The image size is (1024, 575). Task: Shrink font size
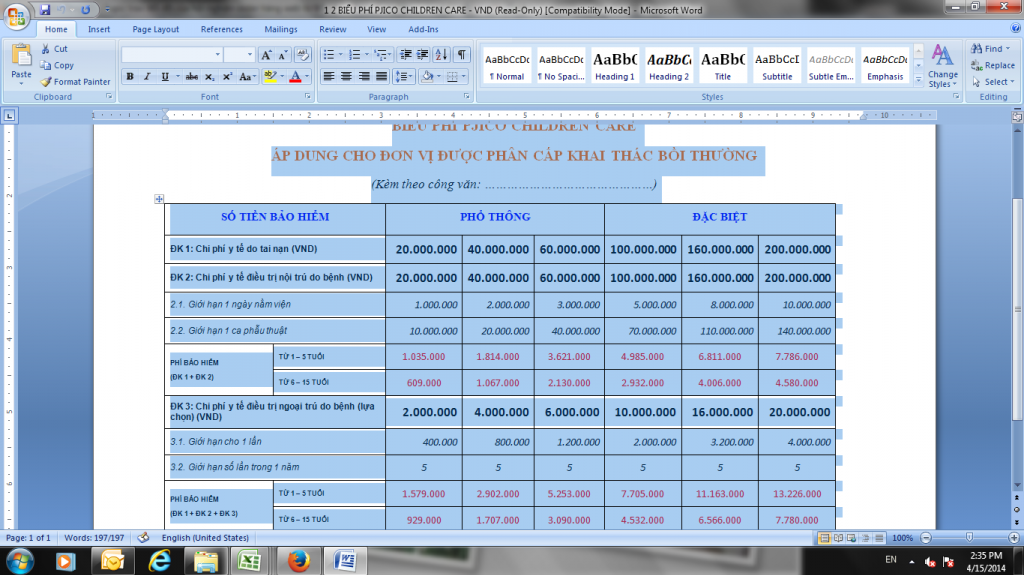(283, 55)
